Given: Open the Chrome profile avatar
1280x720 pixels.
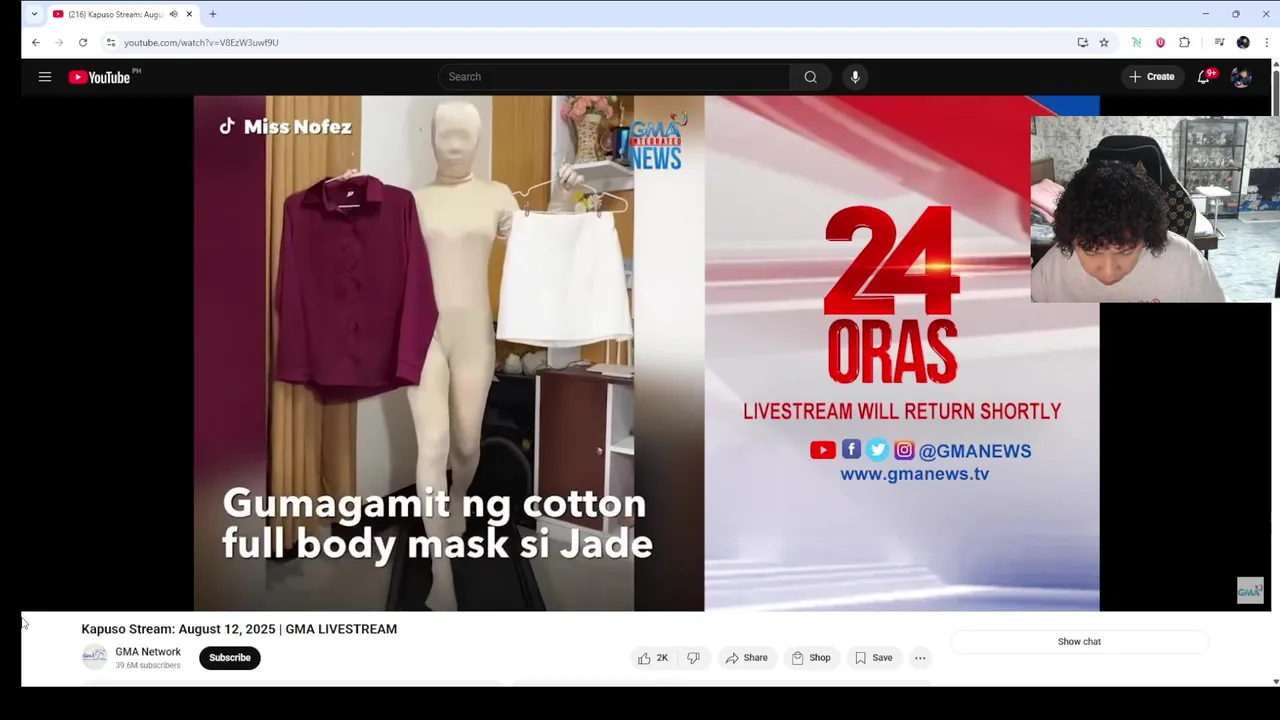Looking at the screenshot, I should [1243, 42].
